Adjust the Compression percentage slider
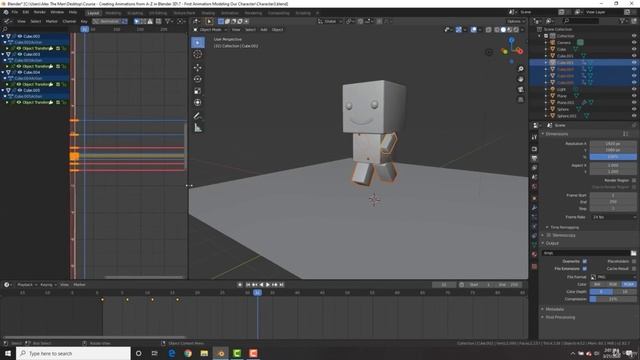The image size is (640, 360). click(x=613, y=299)
